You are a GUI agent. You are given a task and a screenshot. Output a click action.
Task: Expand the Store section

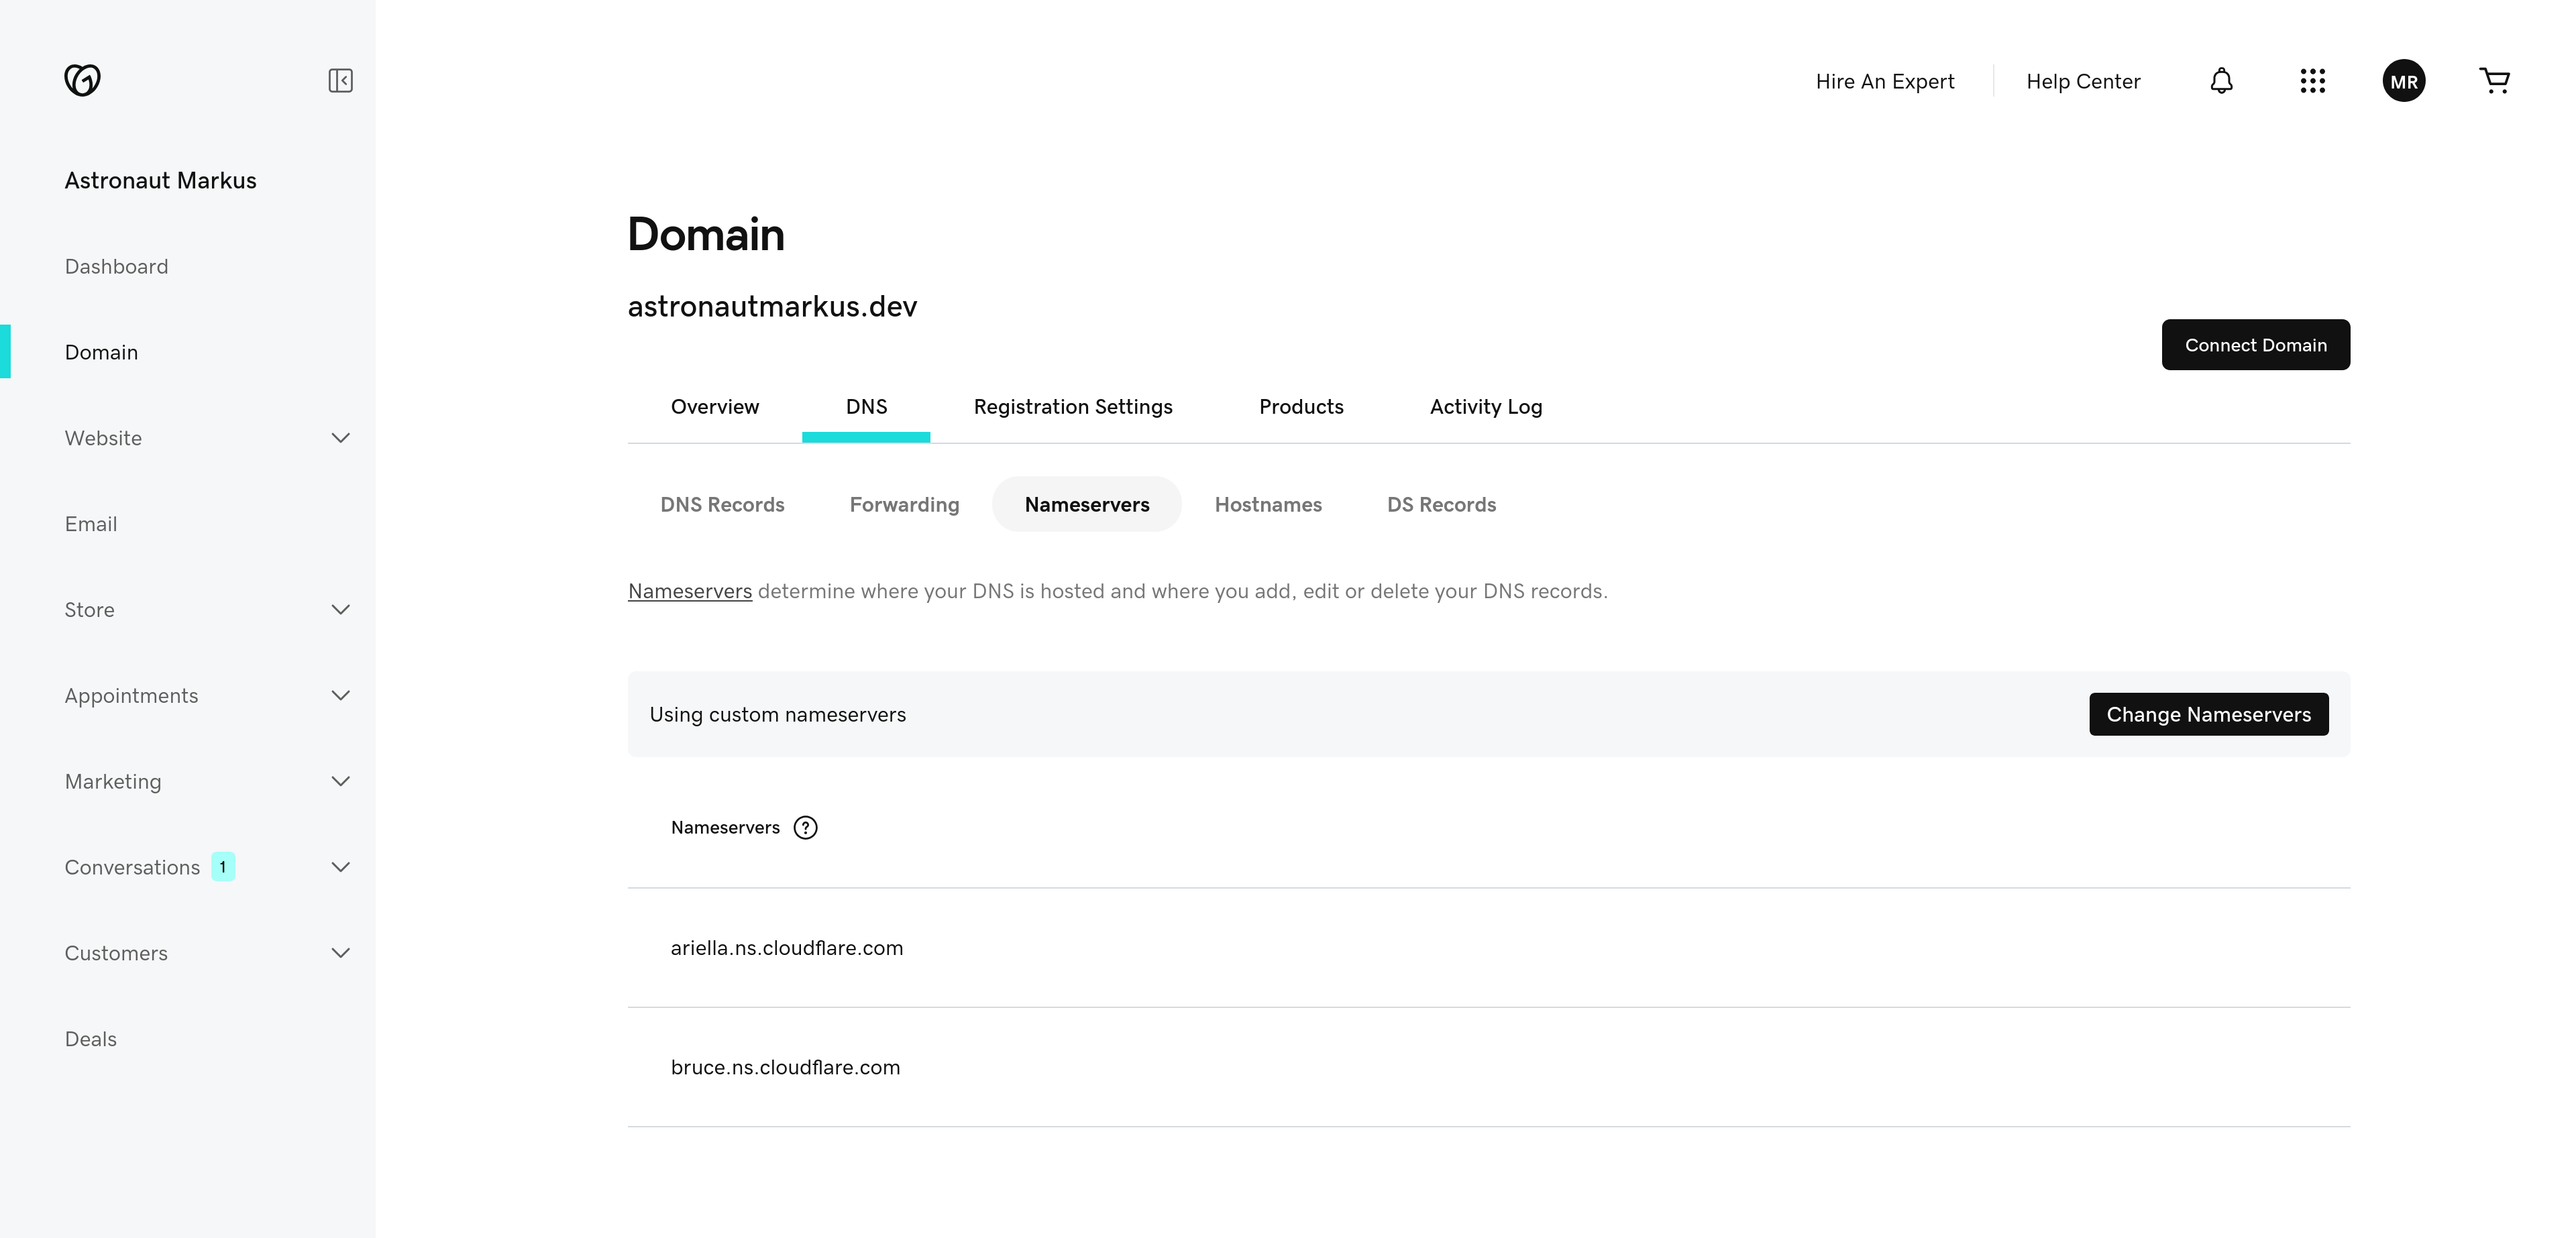340,609
